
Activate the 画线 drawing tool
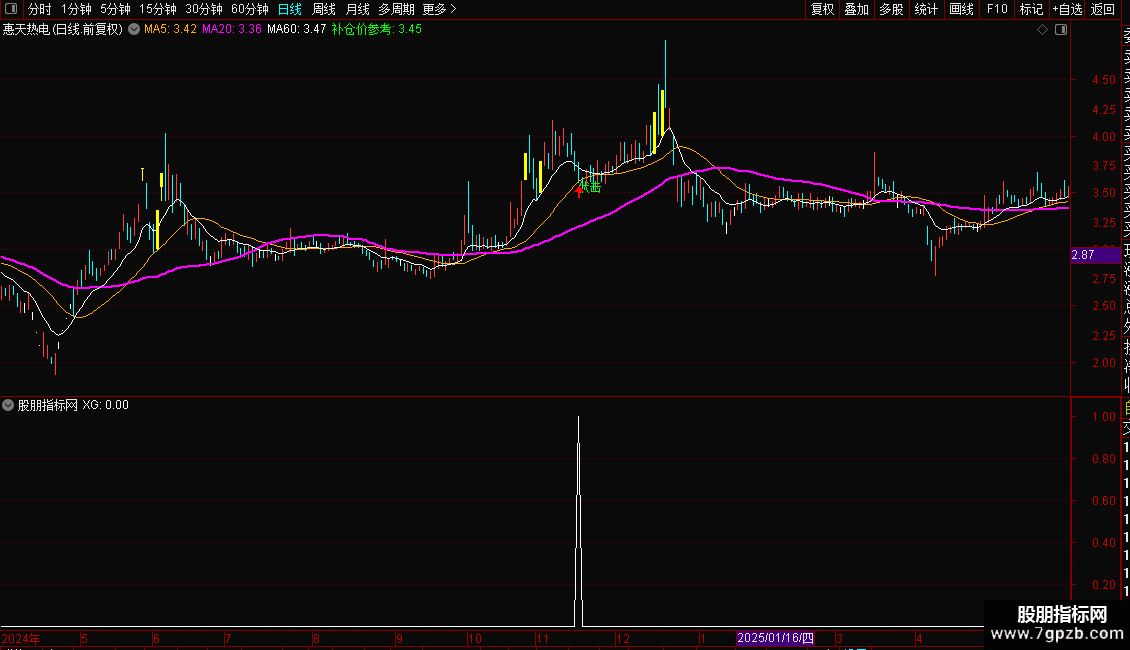961,9
